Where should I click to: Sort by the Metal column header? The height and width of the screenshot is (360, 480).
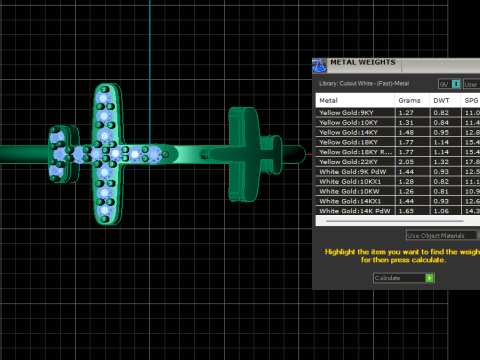(x=355, y=100)
